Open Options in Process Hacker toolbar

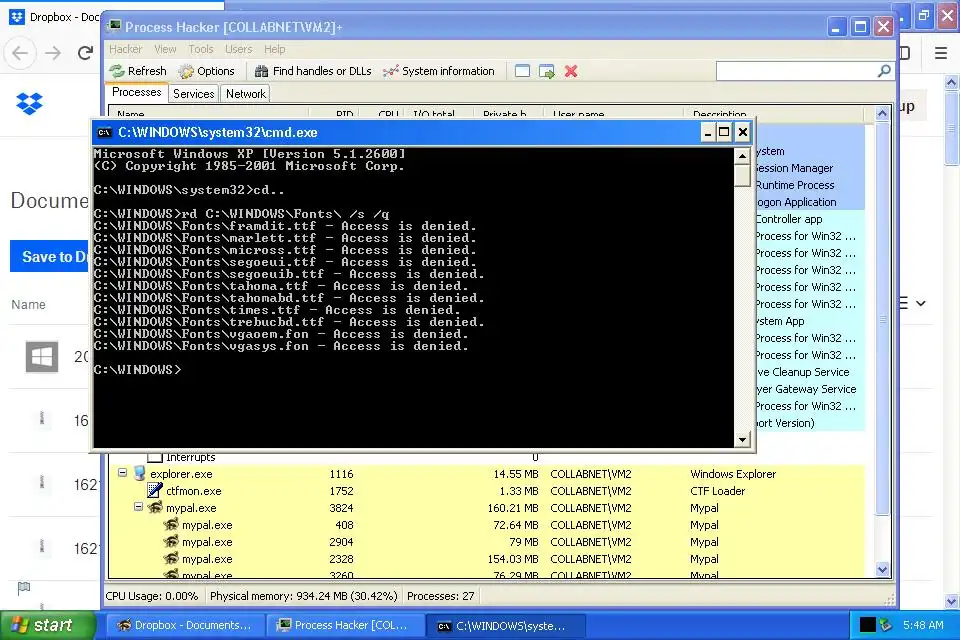click(206, 71)
